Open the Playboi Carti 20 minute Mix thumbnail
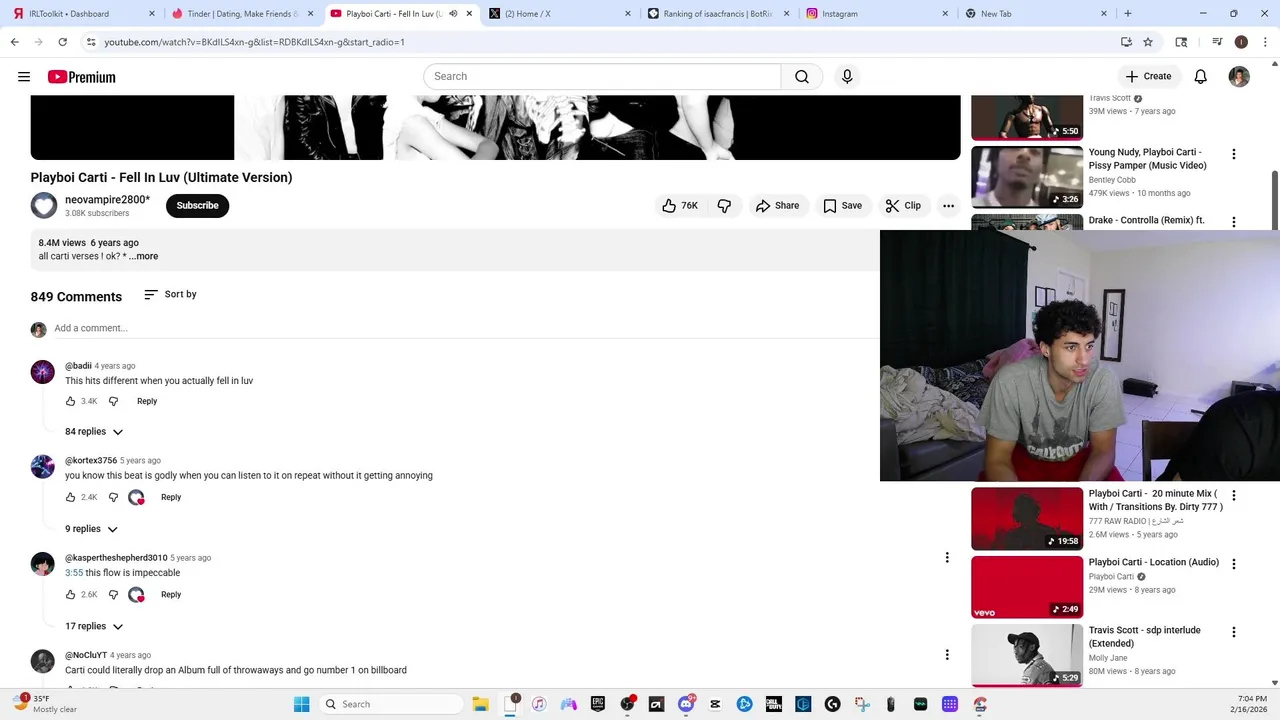 coord(1027,519)
